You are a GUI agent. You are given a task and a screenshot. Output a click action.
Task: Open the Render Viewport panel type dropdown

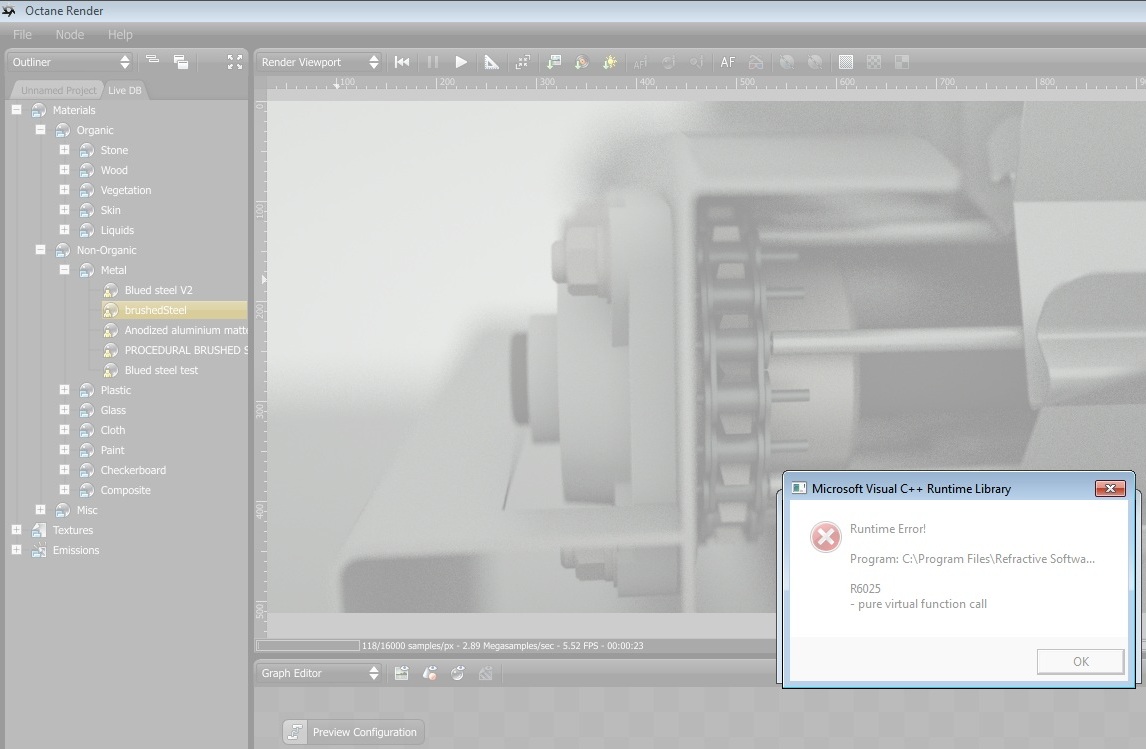point(319,62)
